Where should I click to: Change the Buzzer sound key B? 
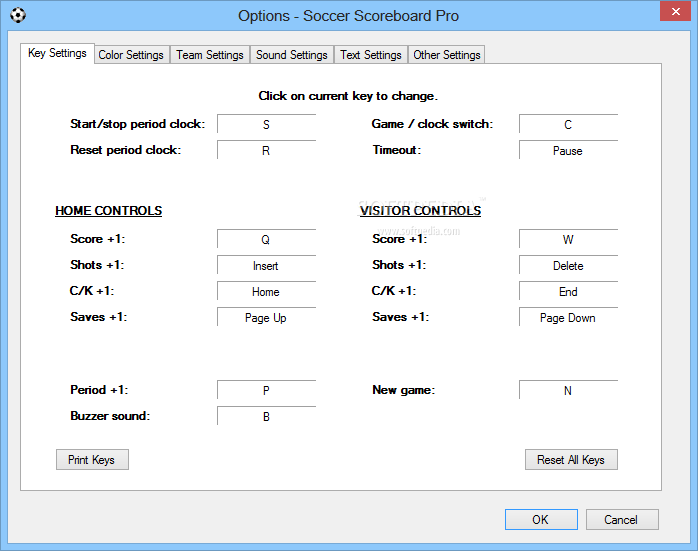coord(266,416)
